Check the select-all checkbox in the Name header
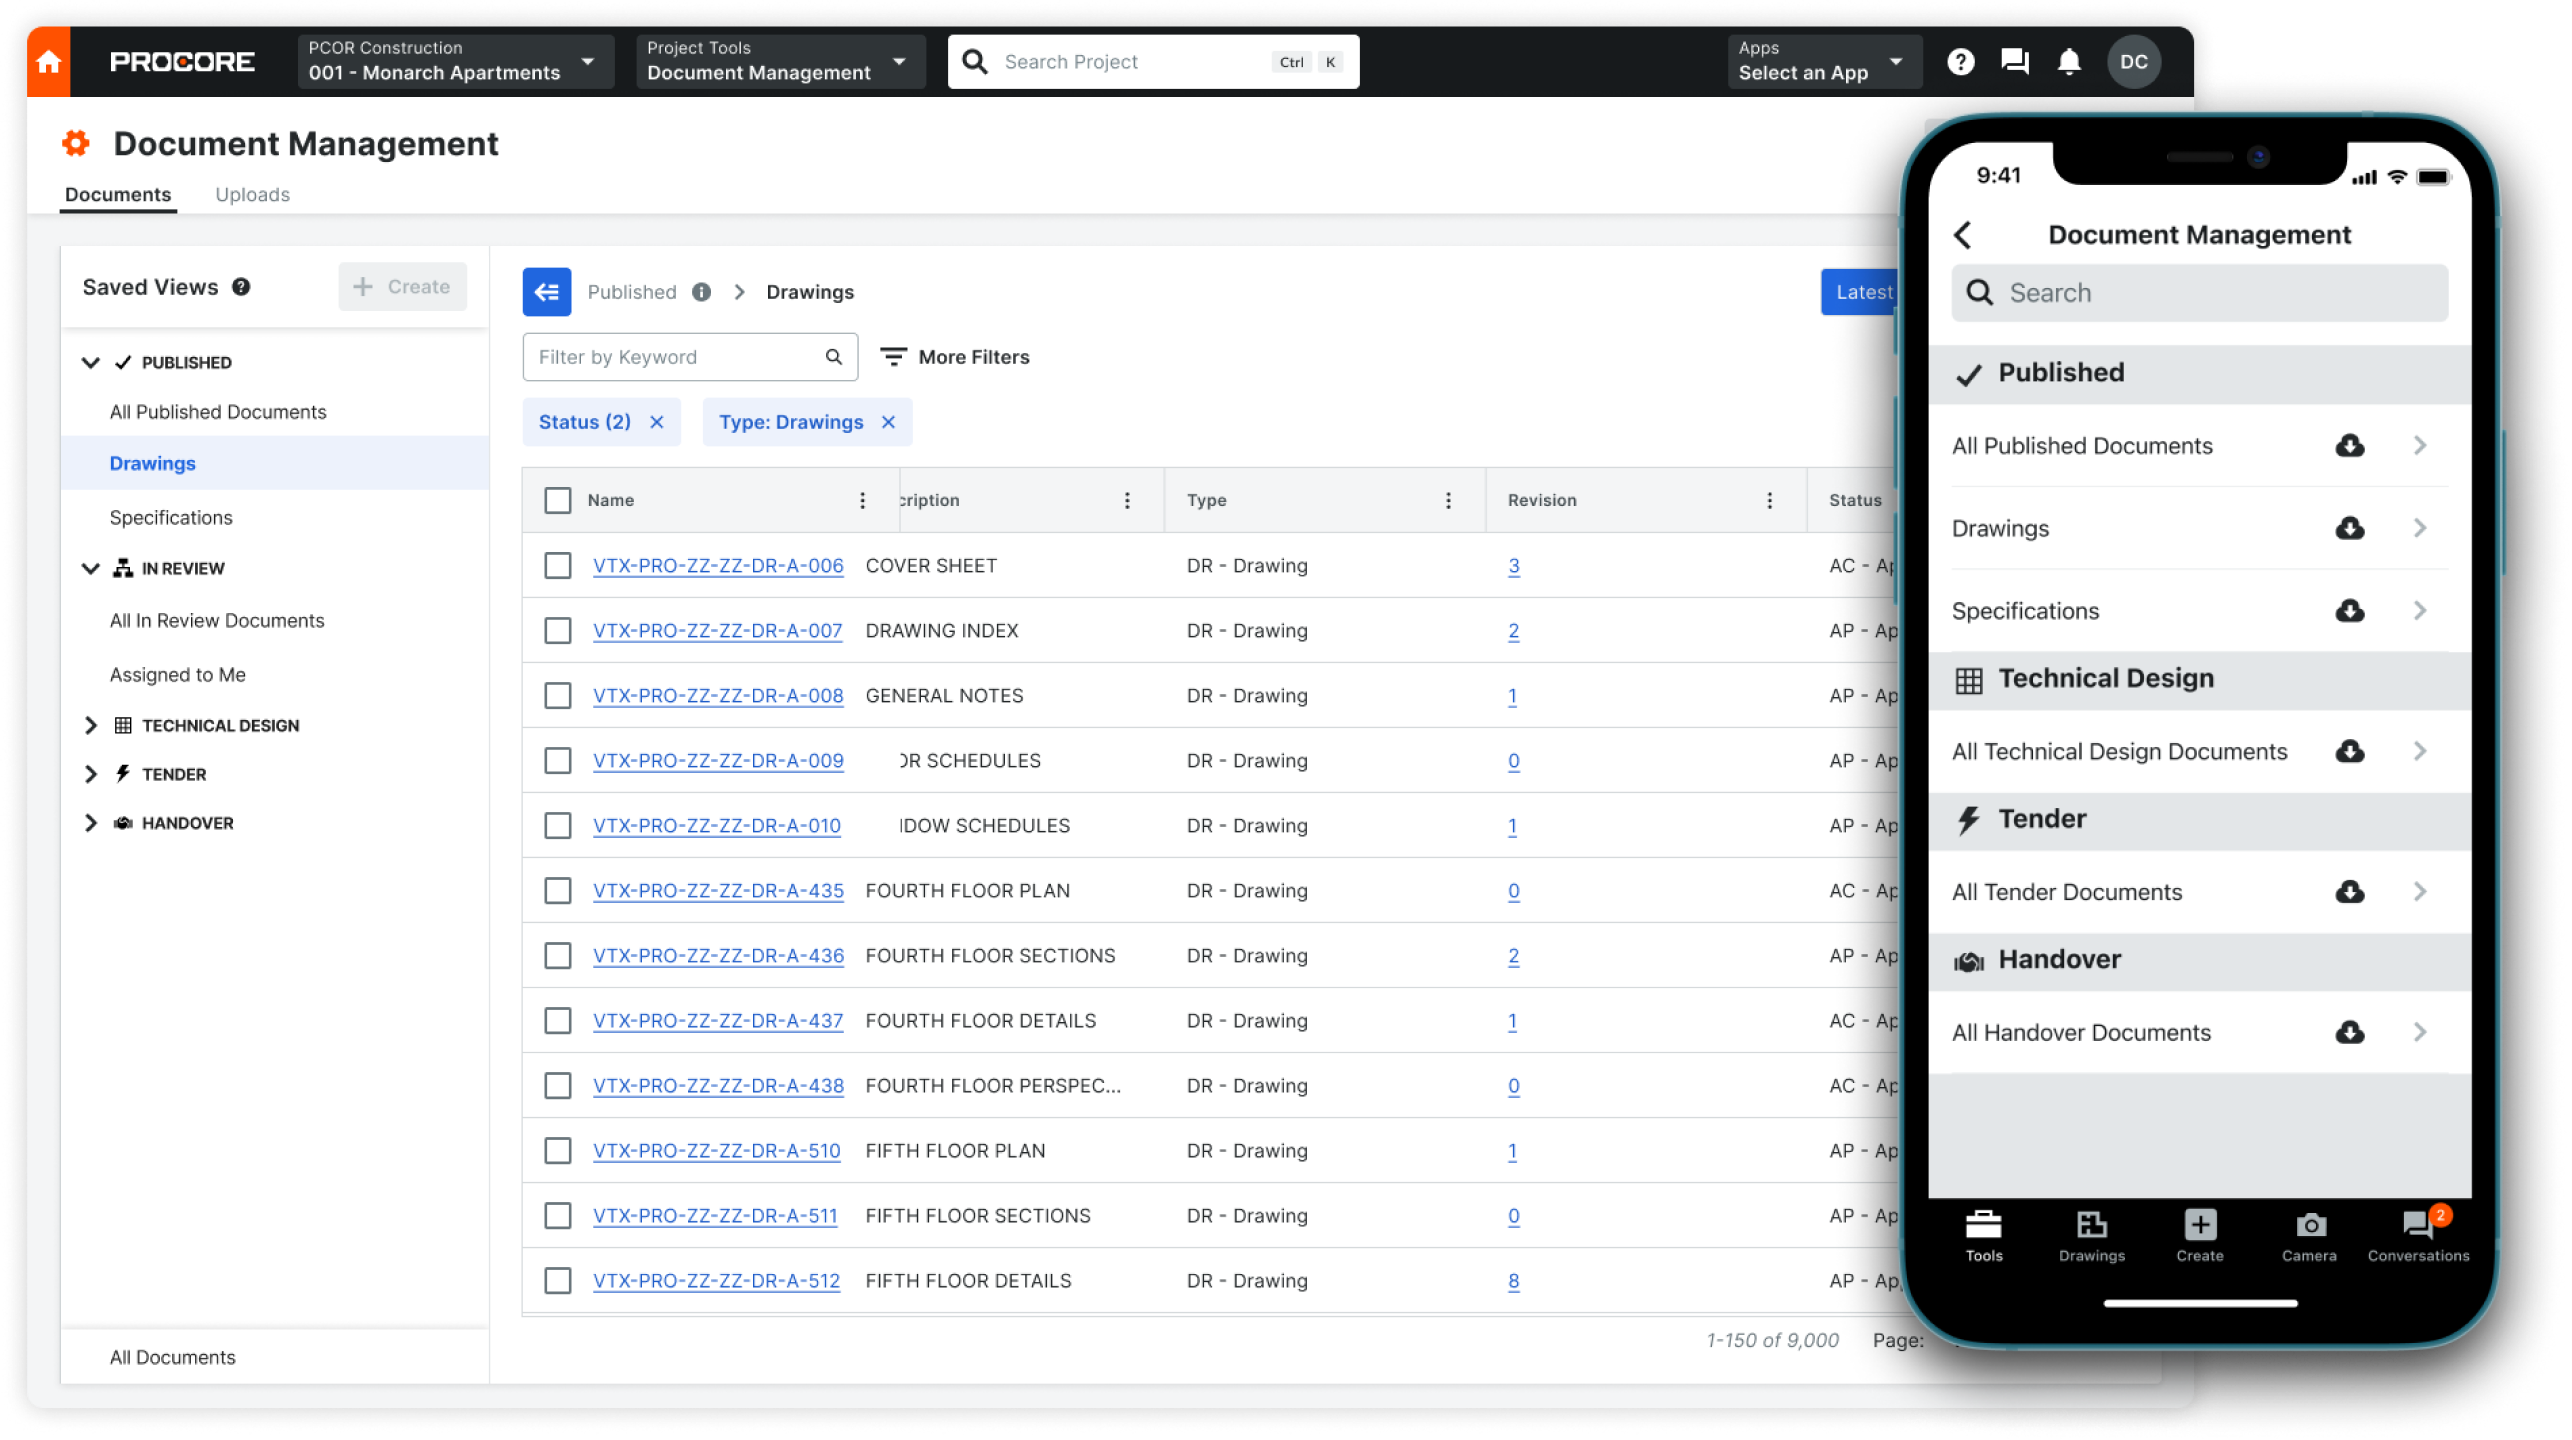The image size is (2572, 1440). pos(558,500)
